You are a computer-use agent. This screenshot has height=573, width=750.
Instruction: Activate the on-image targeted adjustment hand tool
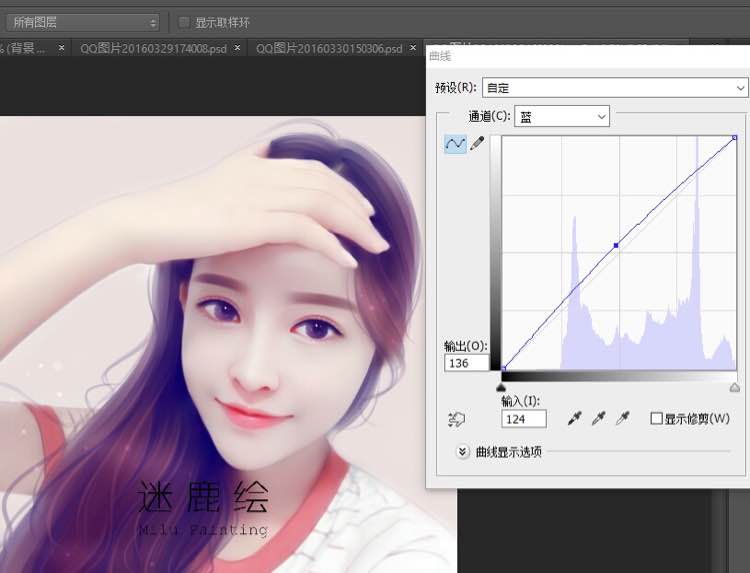[x=459, y=419]
